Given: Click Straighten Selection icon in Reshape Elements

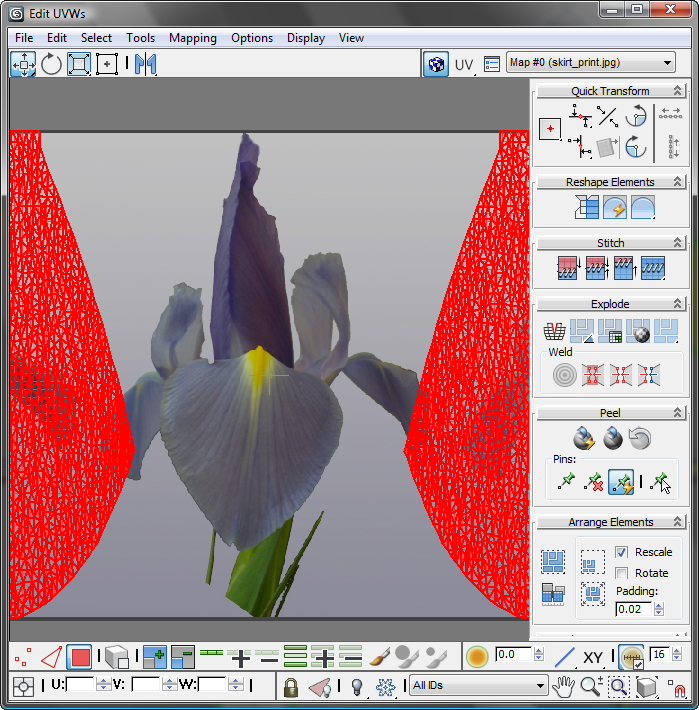Looking at the screenshot, I should (587, 207).
